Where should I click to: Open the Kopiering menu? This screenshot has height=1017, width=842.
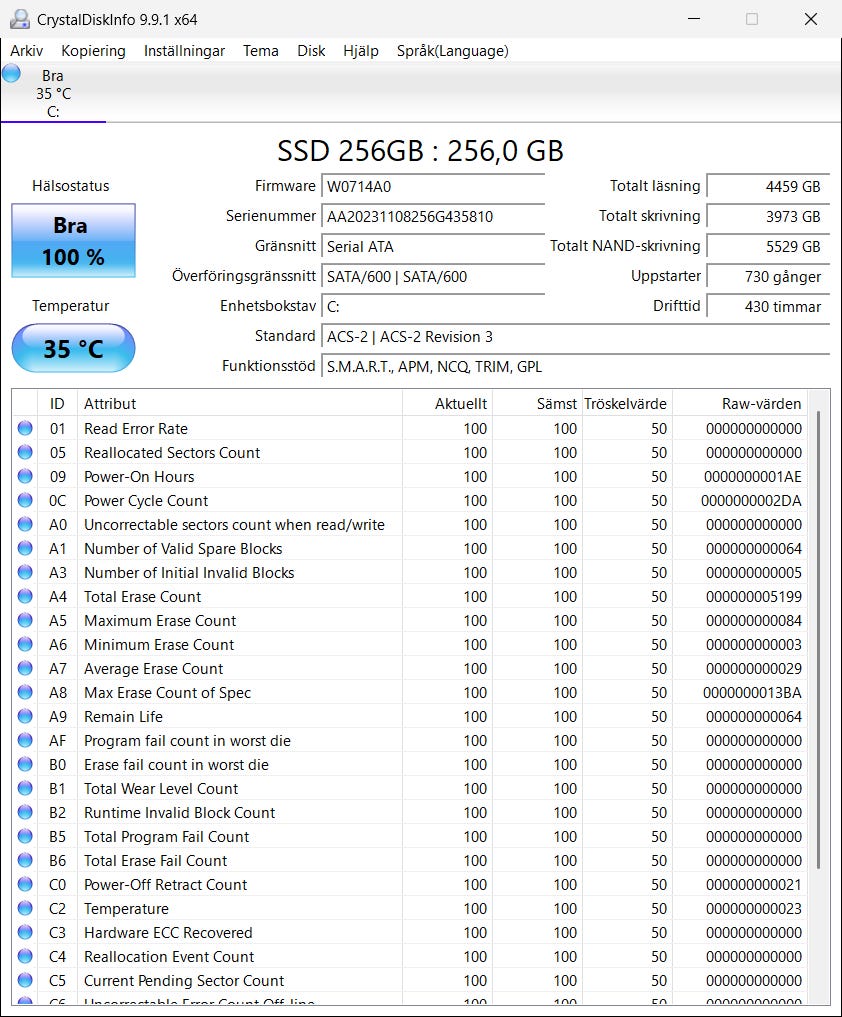point(93,51)
